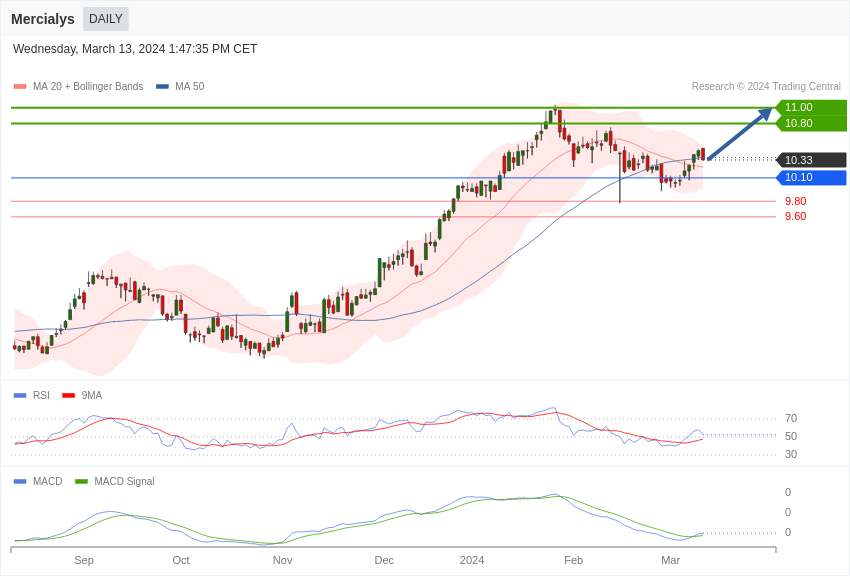Select the 2024 marker on the time axis
This screenshot has width=850, height=576.
coord(472,560)
